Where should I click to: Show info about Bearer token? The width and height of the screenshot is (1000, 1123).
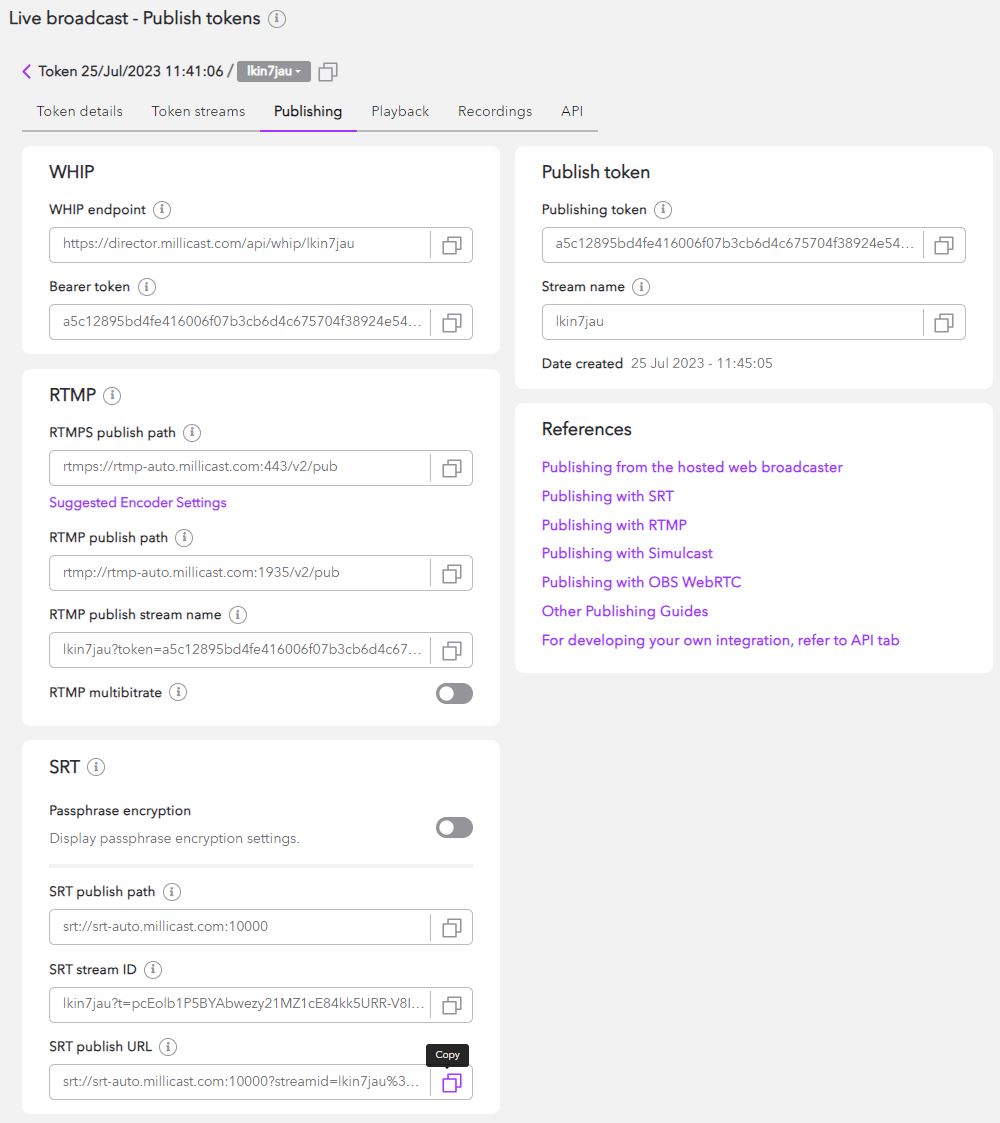point(146,286)
